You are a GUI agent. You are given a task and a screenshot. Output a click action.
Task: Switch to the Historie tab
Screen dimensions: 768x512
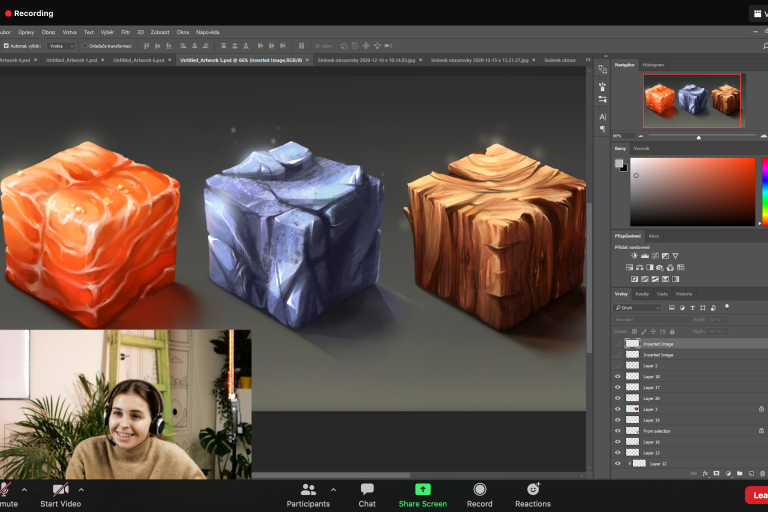(684, 294)
